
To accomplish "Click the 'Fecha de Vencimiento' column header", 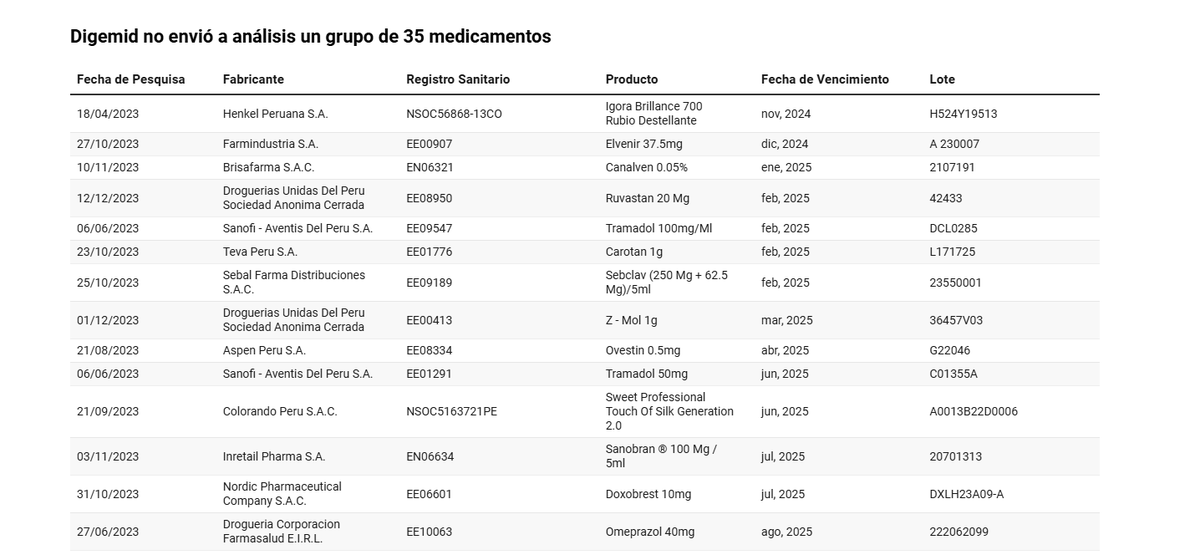I will point(825,79).
